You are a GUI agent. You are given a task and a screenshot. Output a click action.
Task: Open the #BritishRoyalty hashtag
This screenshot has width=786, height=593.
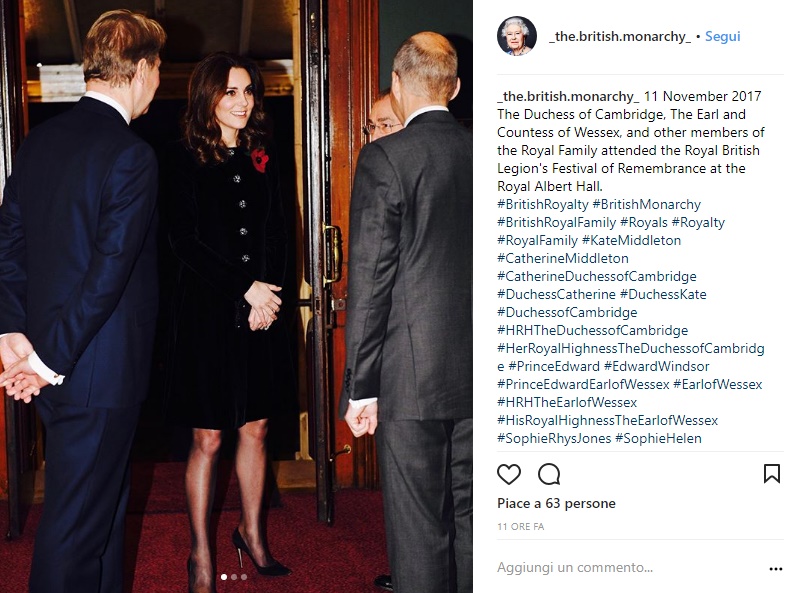click(542, 205)
